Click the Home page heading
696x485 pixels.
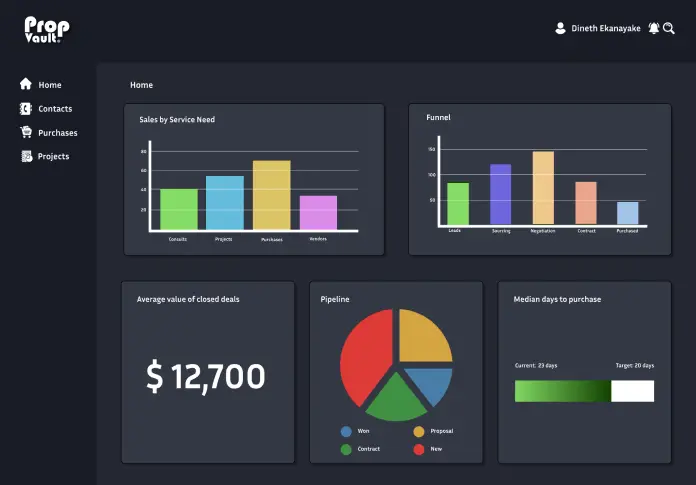[141, 85]
